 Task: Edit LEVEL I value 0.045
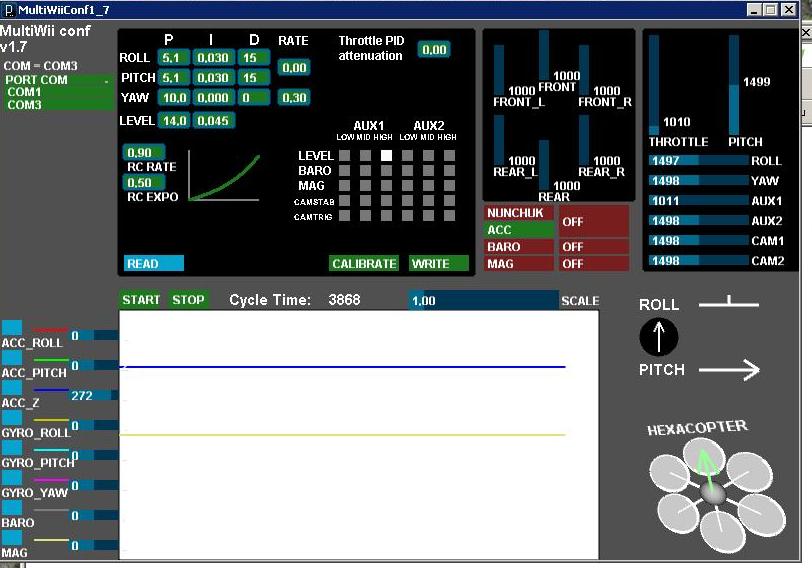(213, 121)
